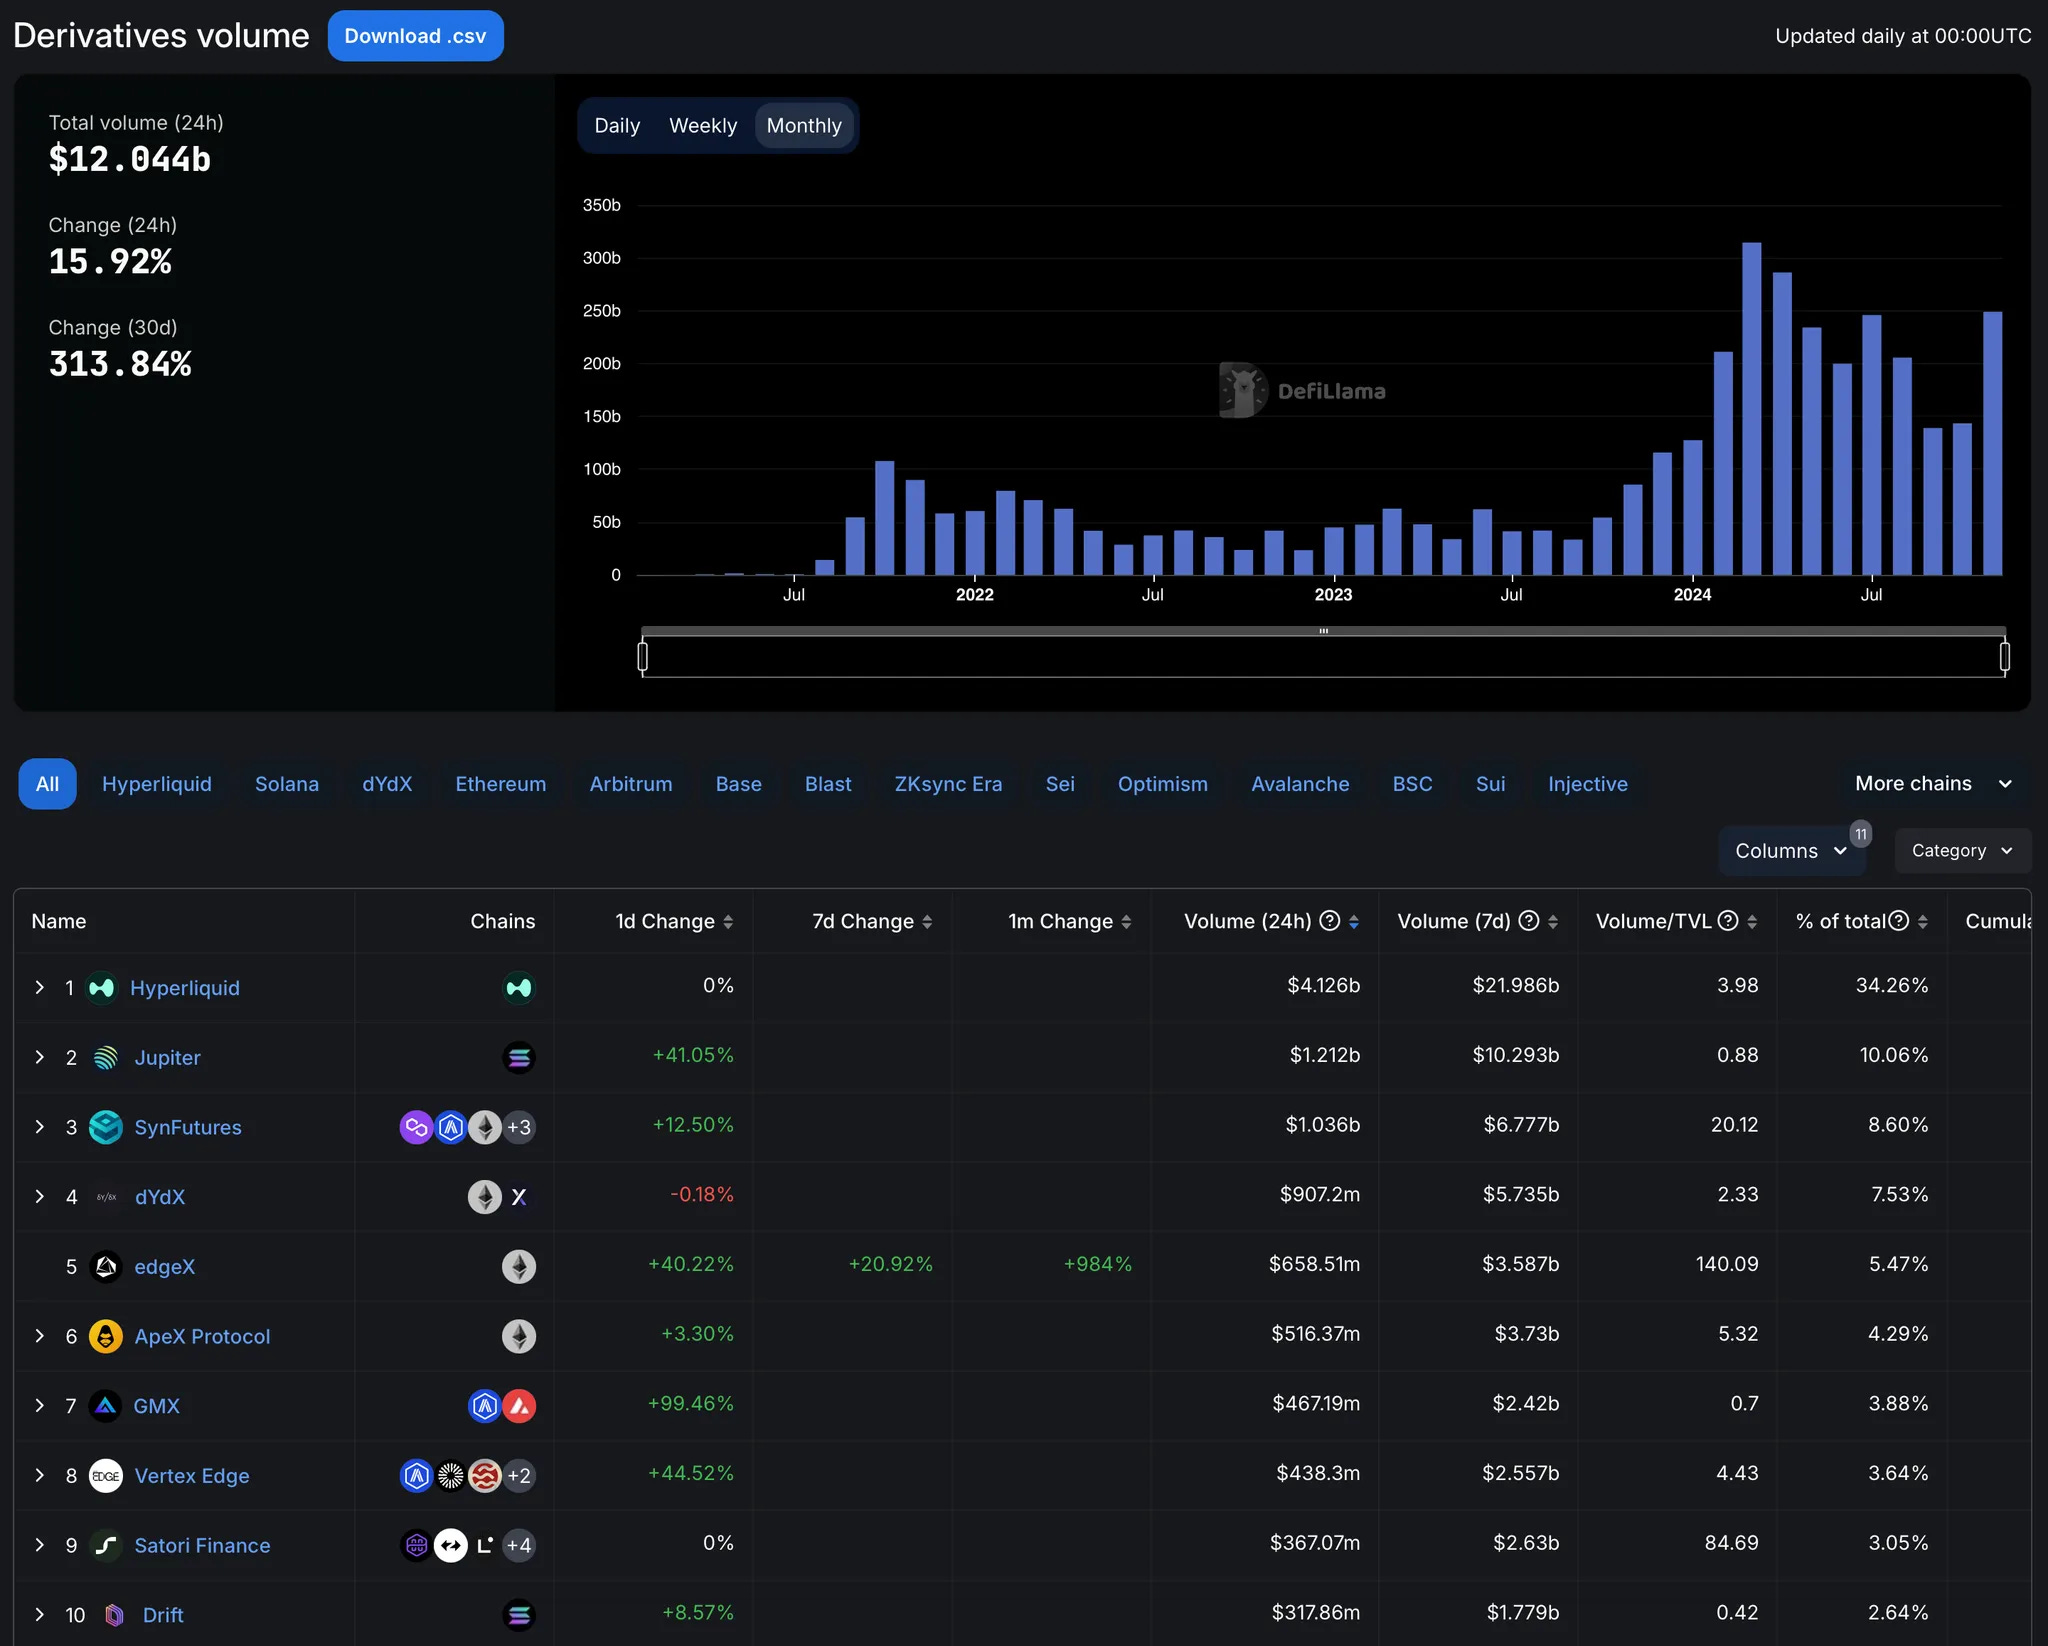The height and width of the screenshot is (1646, 2048).
Task: Open the Columns dropdown
Action: [1791, 851]
